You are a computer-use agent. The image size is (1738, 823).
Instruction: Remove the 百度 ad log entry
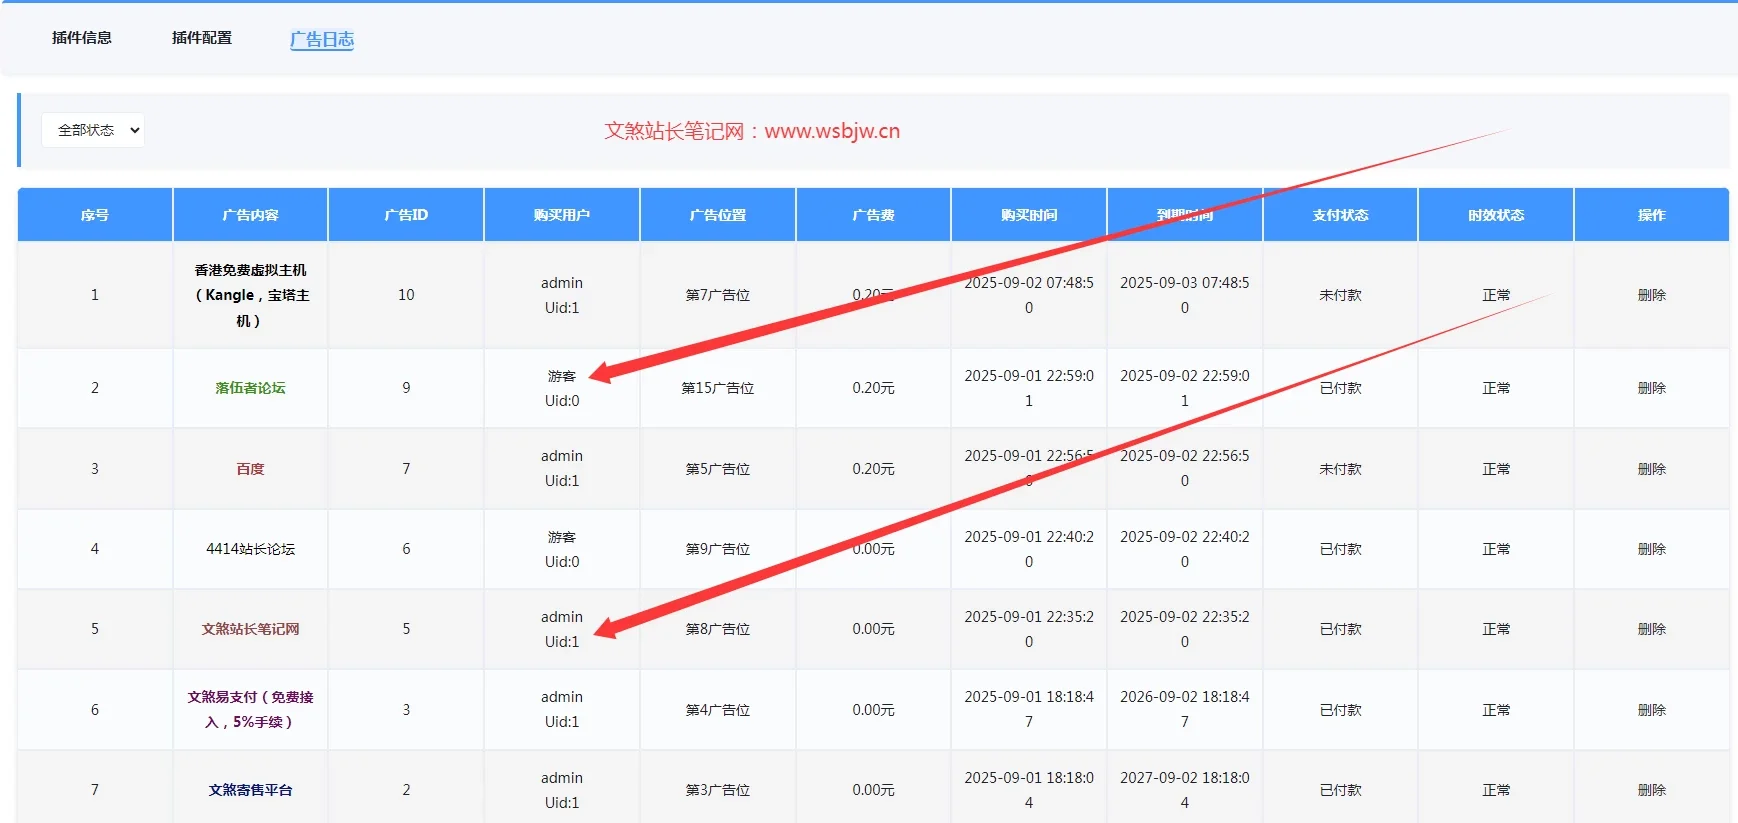coord(1651,469)
